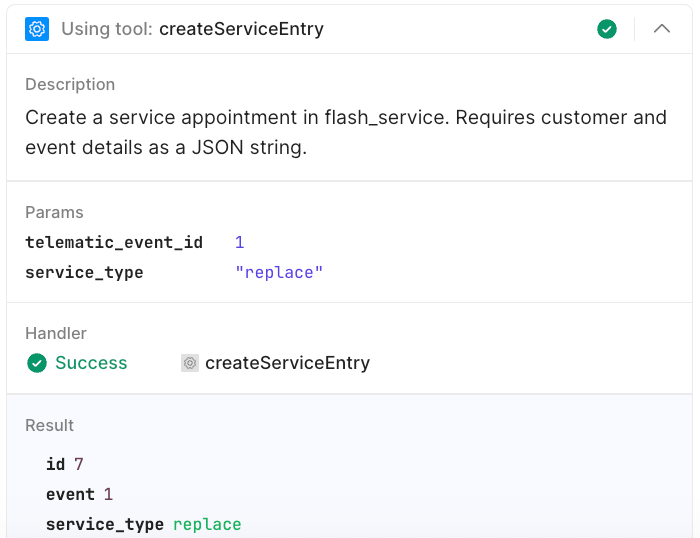Screen dimensions: 700x538
Task: Click the Success status text
Action: (91, 363)
